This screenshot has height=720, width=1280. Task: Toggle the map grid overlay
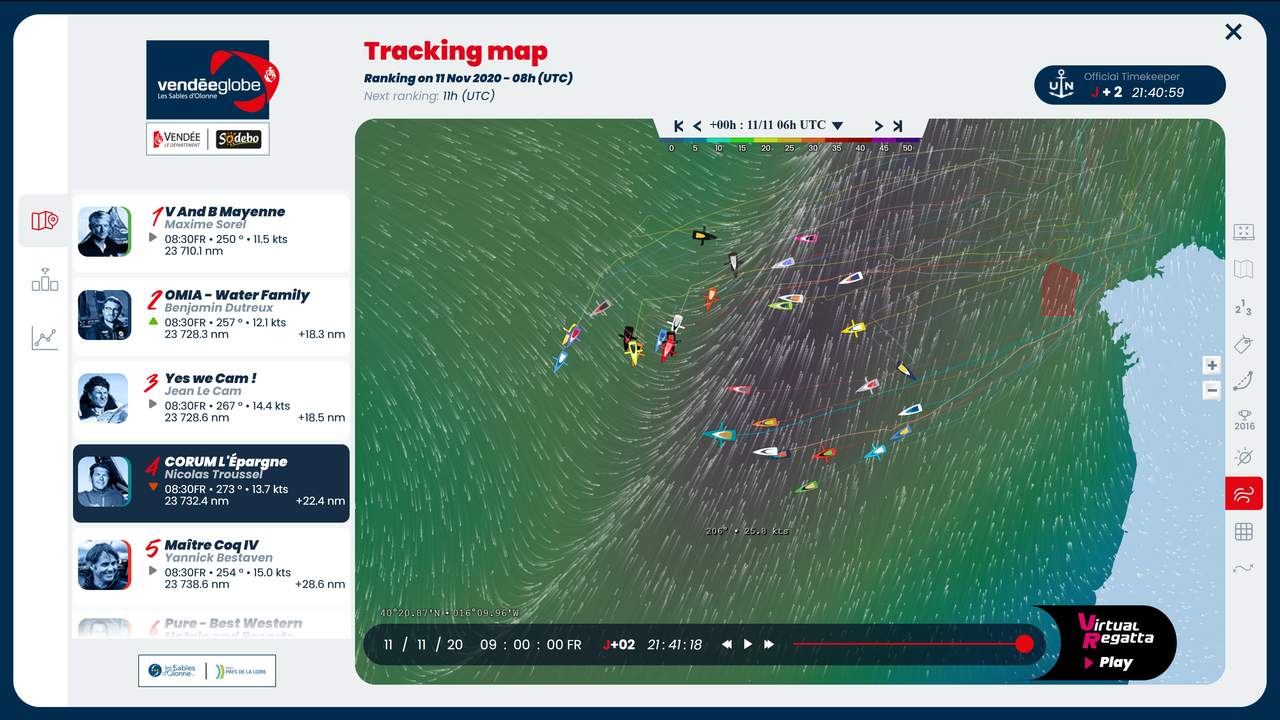click(x=1244, y=532)
